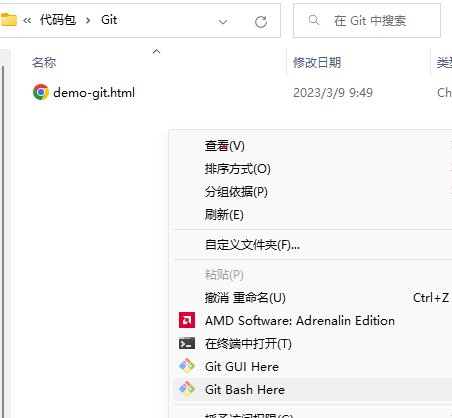Select the demo-git.html file name
This screenshot has height=418, width=452.
(x=94, y=92)
